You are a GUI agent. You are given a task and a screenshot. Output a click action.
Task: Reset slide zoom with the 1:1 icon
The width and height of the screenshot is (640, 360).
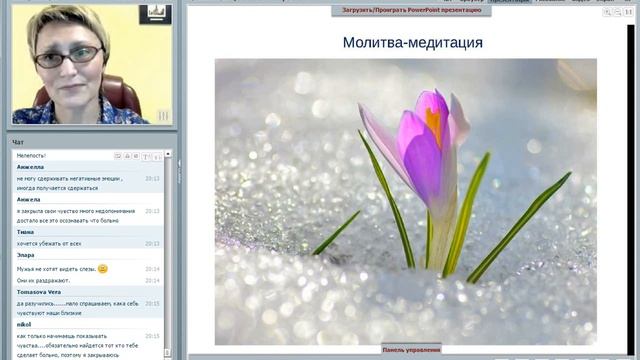tap(629, 12)
